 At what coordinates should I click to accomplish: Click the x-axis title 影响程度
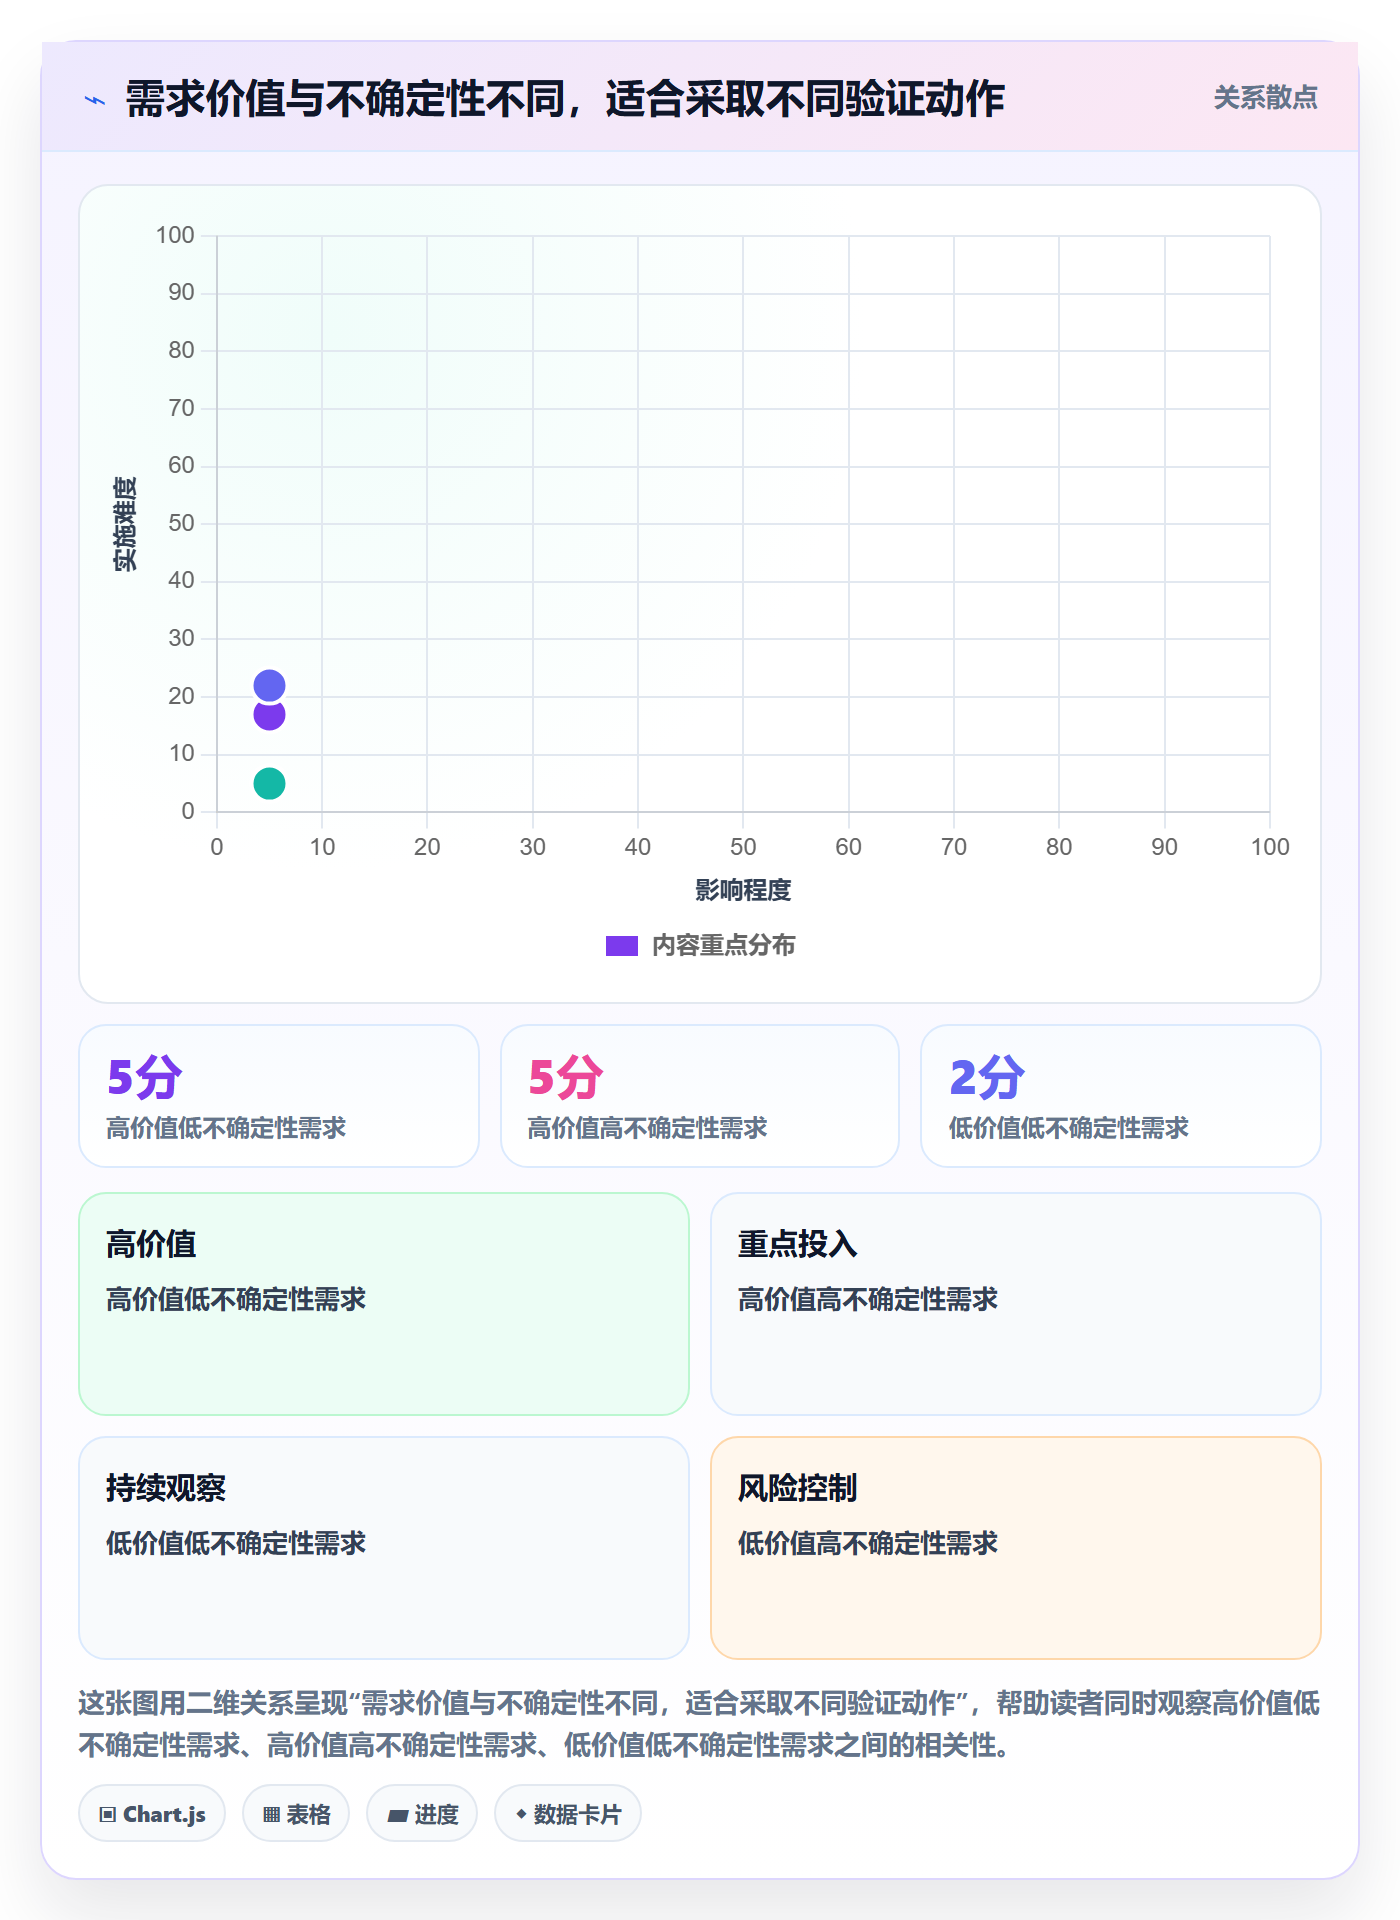743,890
